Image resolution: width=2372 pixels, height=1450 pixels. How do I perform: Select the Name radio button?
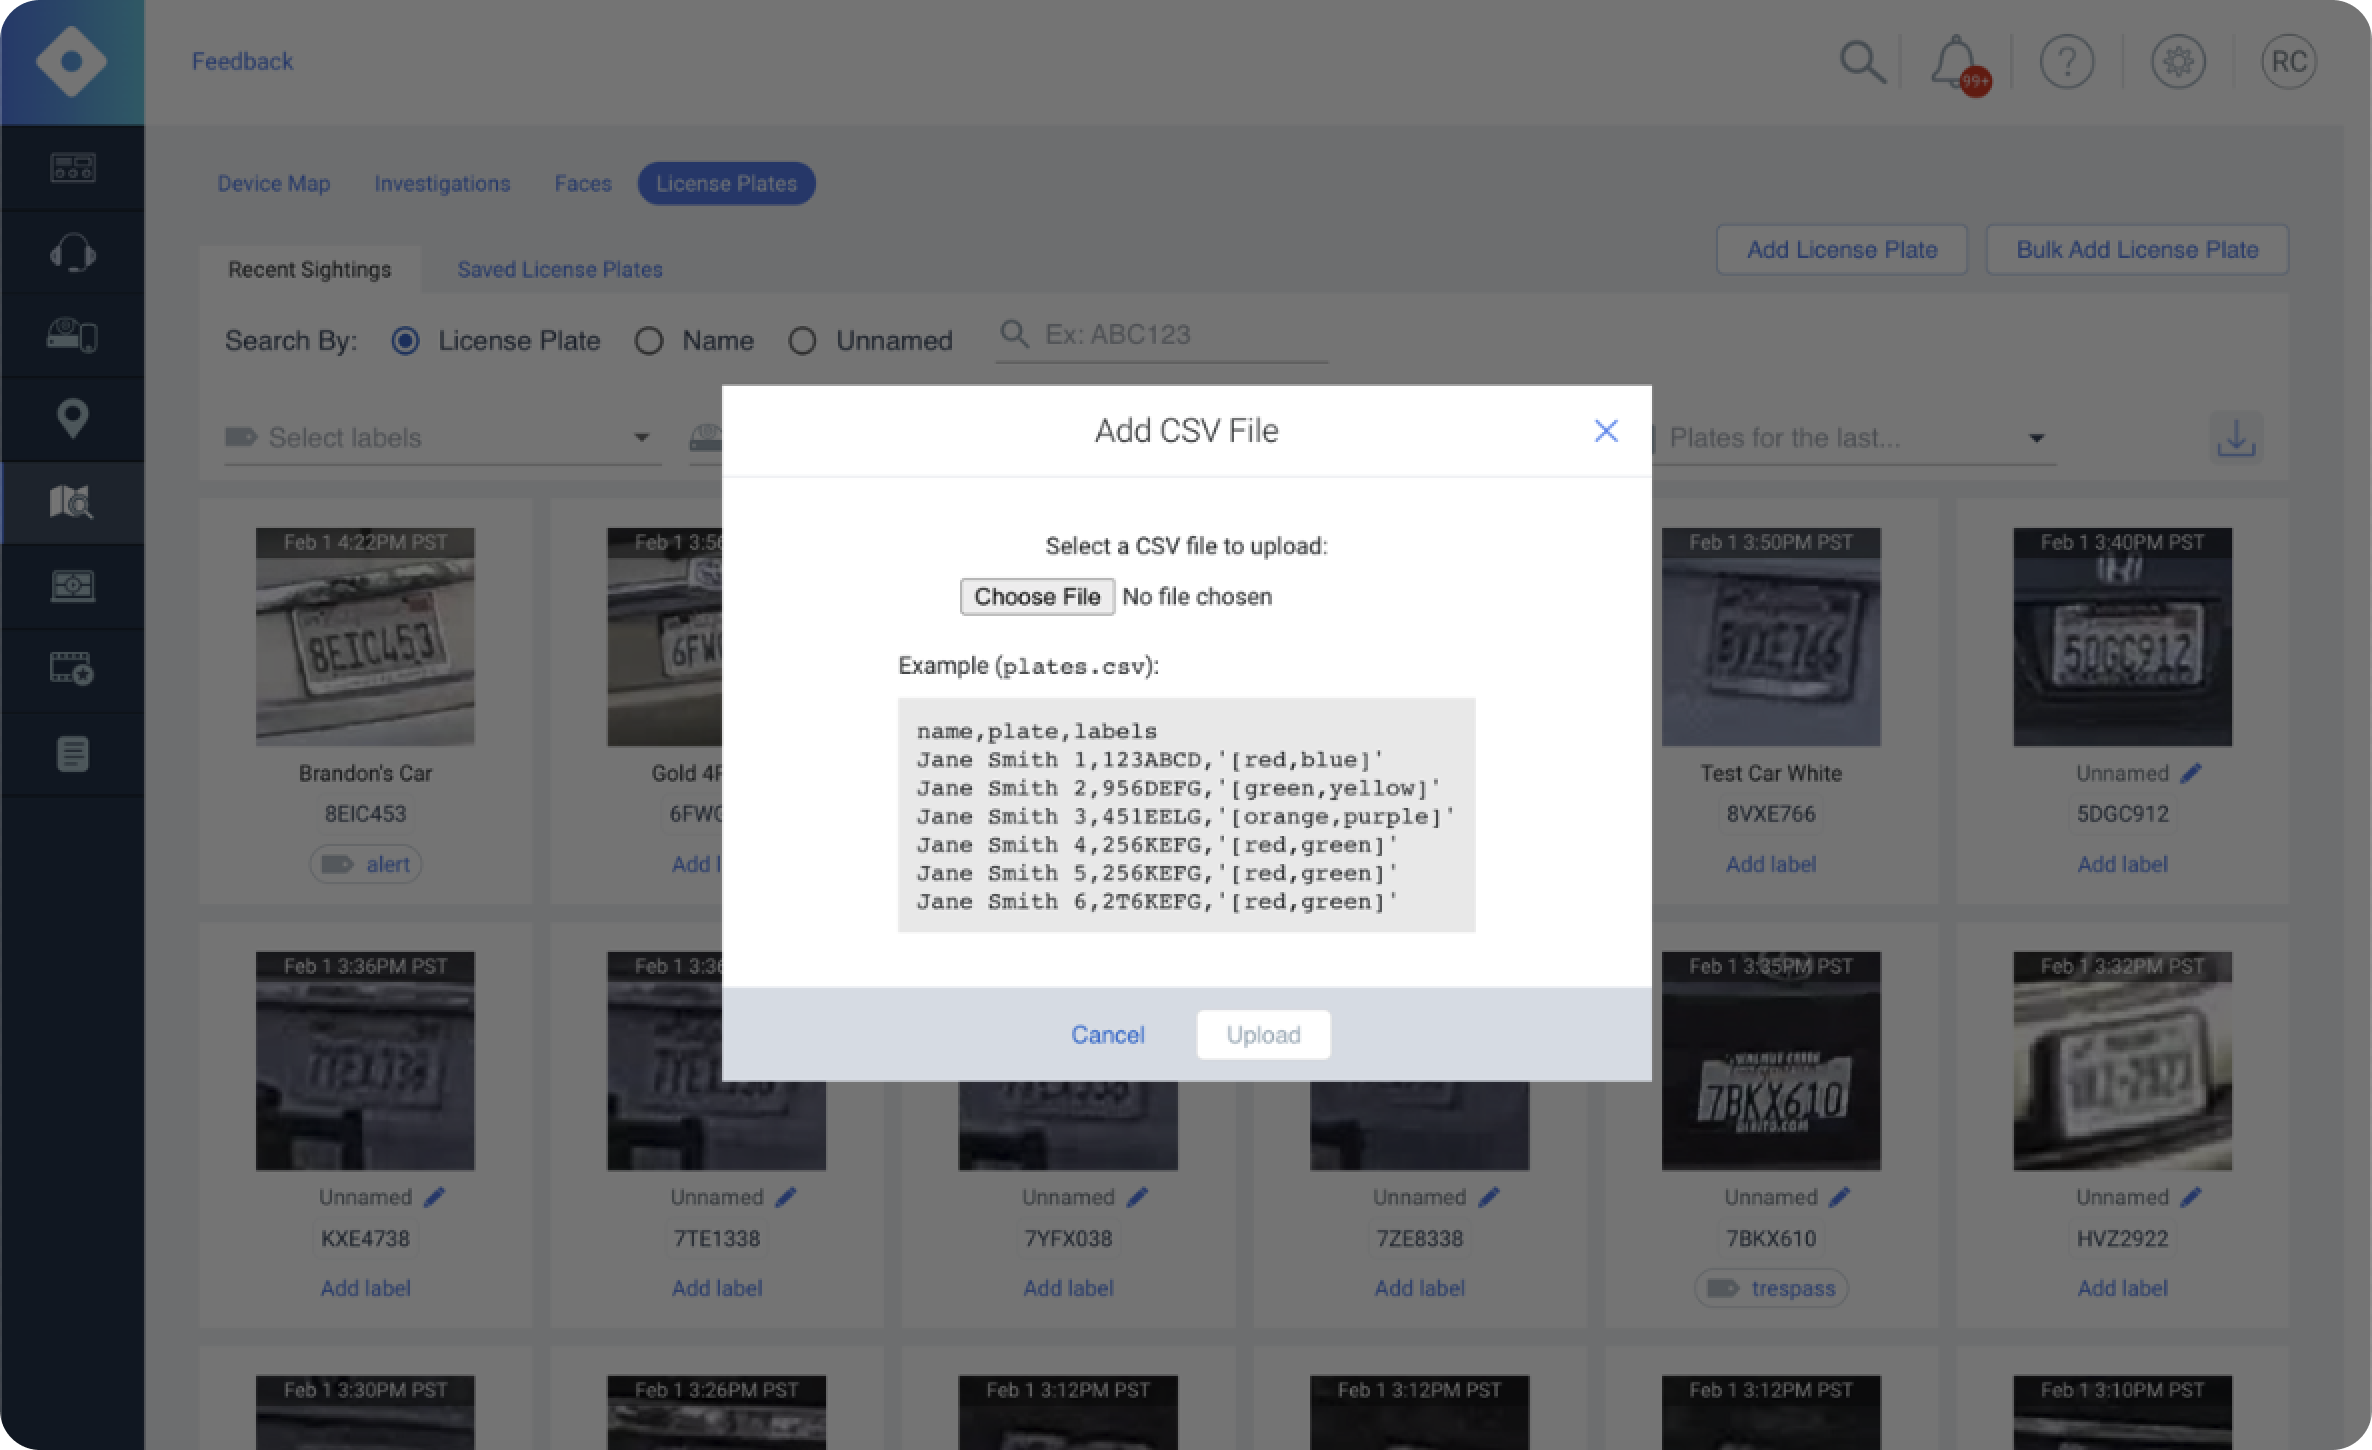(649, 341)
